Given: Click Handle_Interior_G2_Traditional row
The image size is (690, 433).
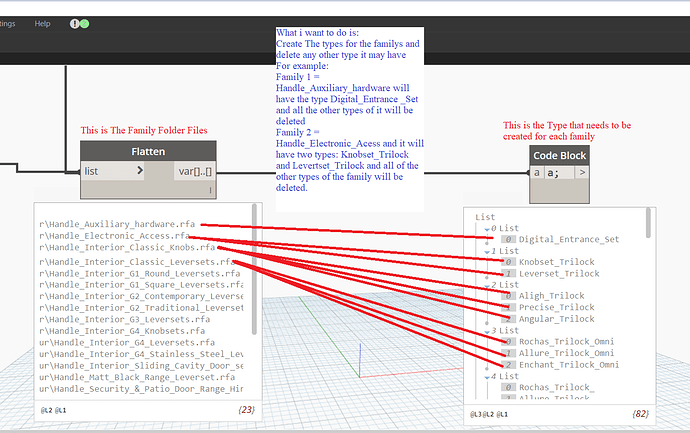Looking at the screenshot, I should 141,308.
